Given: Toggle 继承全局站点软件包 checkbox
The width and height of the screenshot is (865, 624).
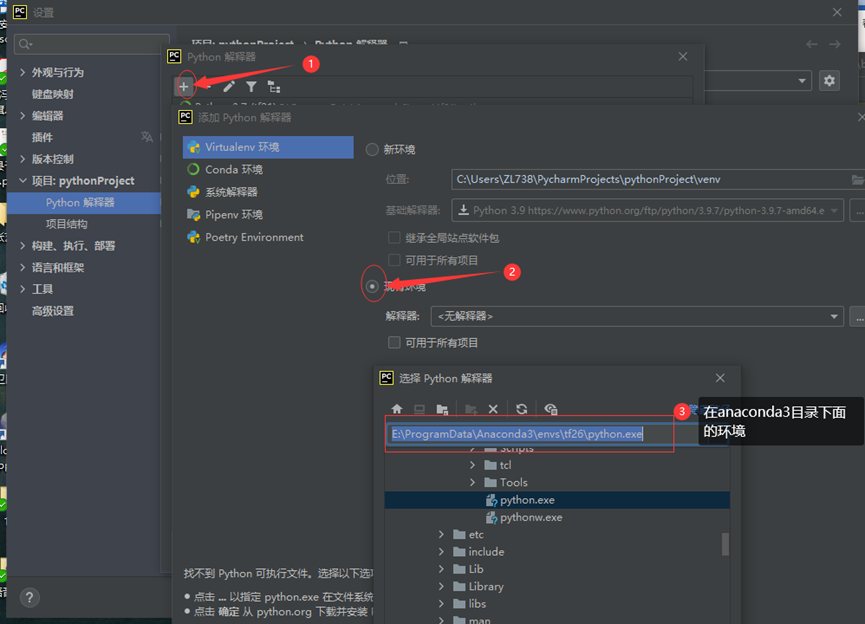Looking at the screenshot, I should click(394, 238).
